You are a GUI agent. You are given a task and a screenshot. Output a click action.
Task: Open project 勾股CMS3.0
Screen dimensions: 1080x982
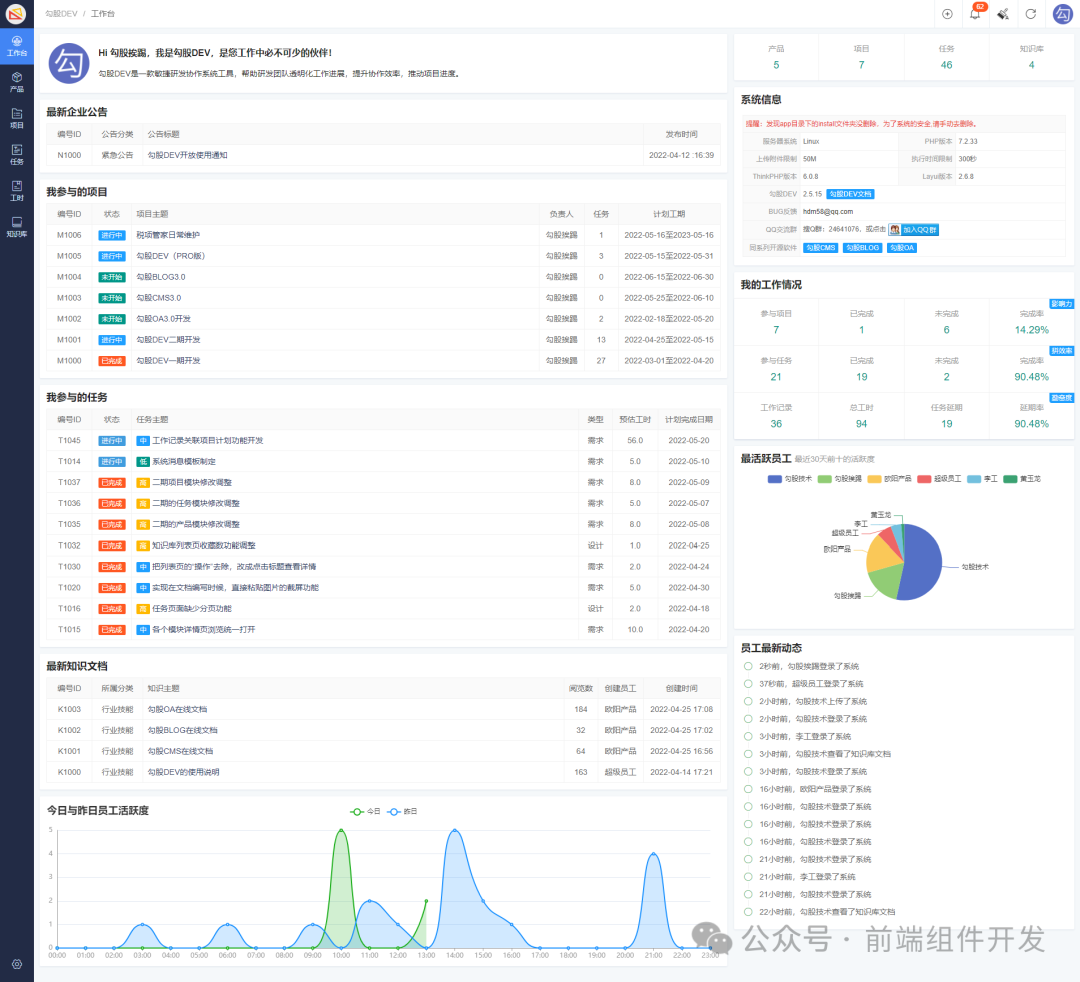click(158, 298)
